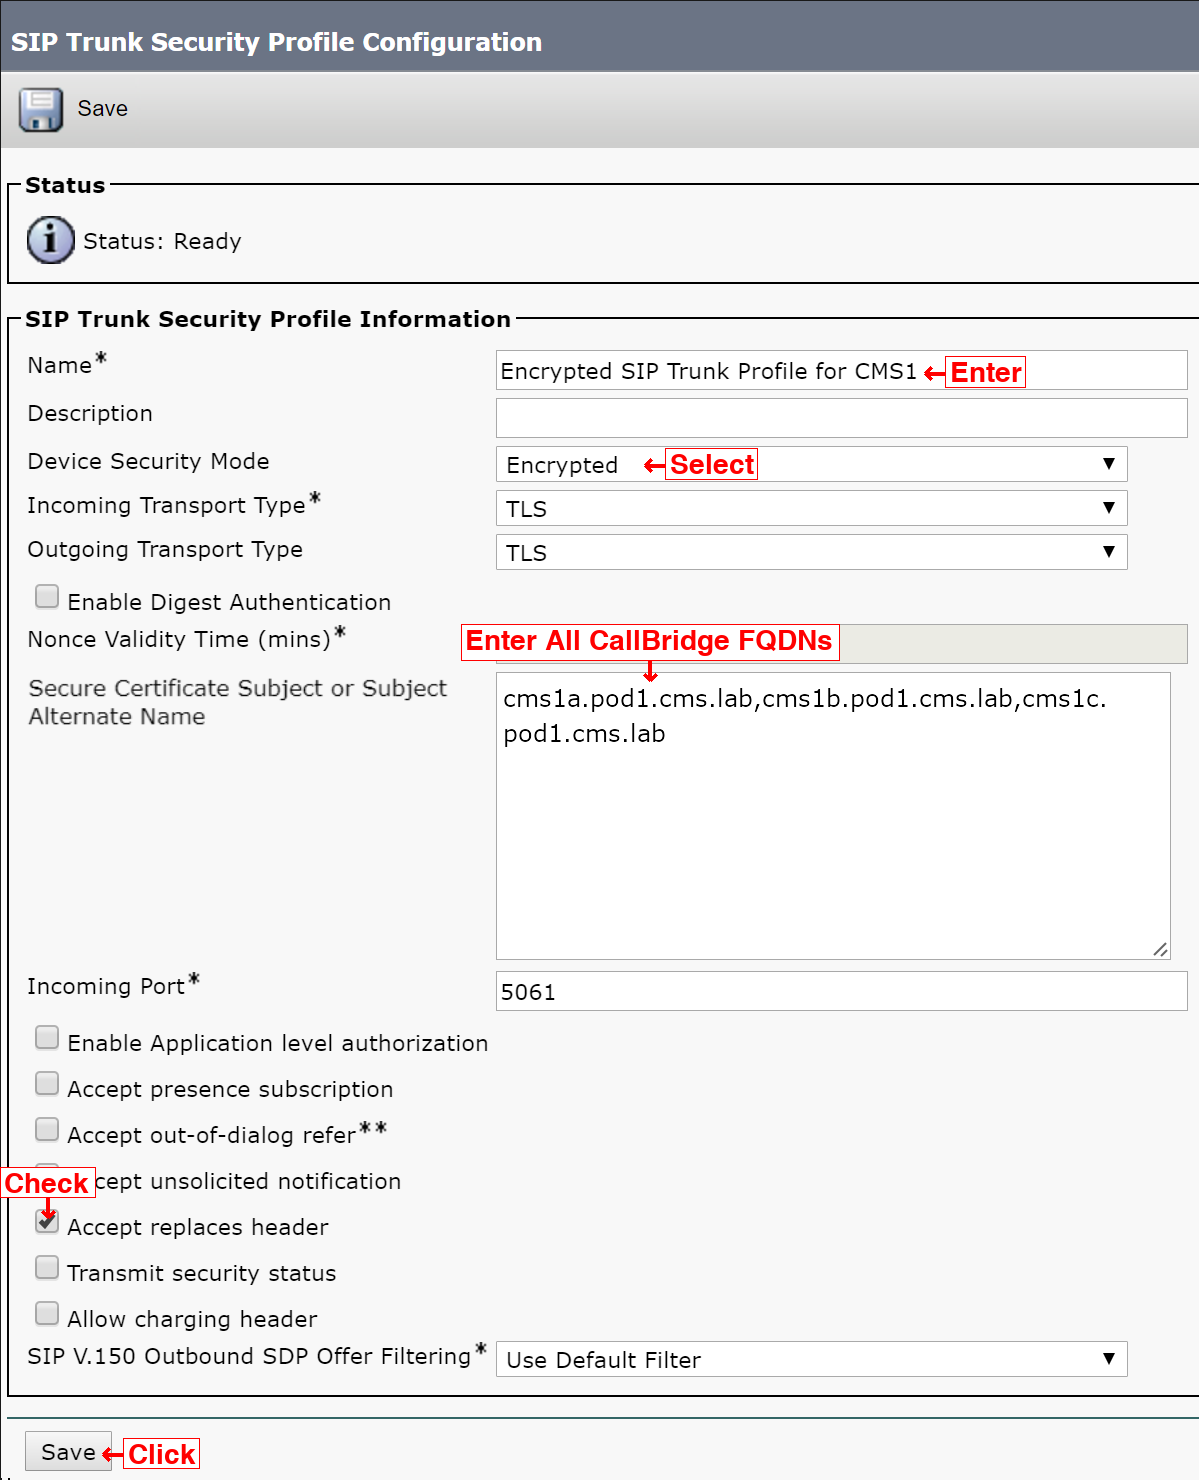Click the floppy disk Save icon
Image resolution: width=1199 pixels, height=1480 pixels.
tap(40, 109)
